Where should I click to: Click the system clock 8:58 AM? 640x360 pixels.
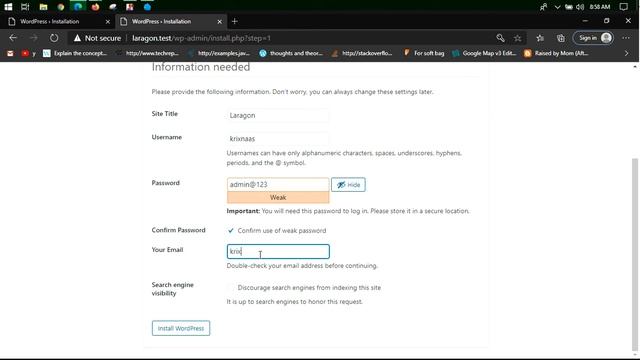600,7
